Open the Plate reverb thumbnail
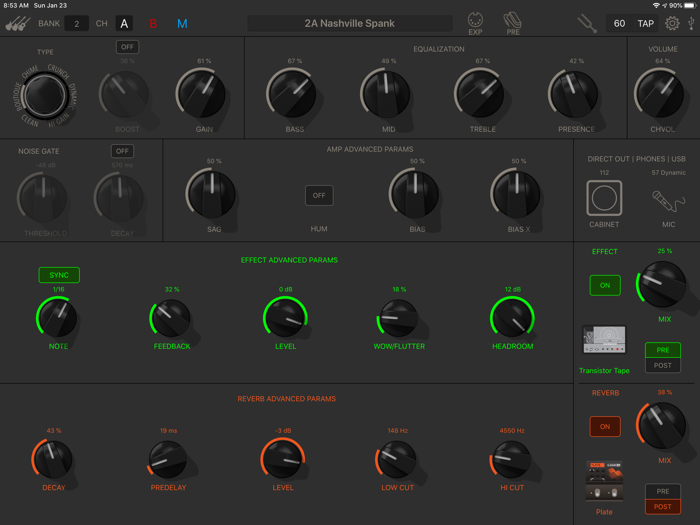The height and width of the screenshot is (525, 700). (604, 481)
